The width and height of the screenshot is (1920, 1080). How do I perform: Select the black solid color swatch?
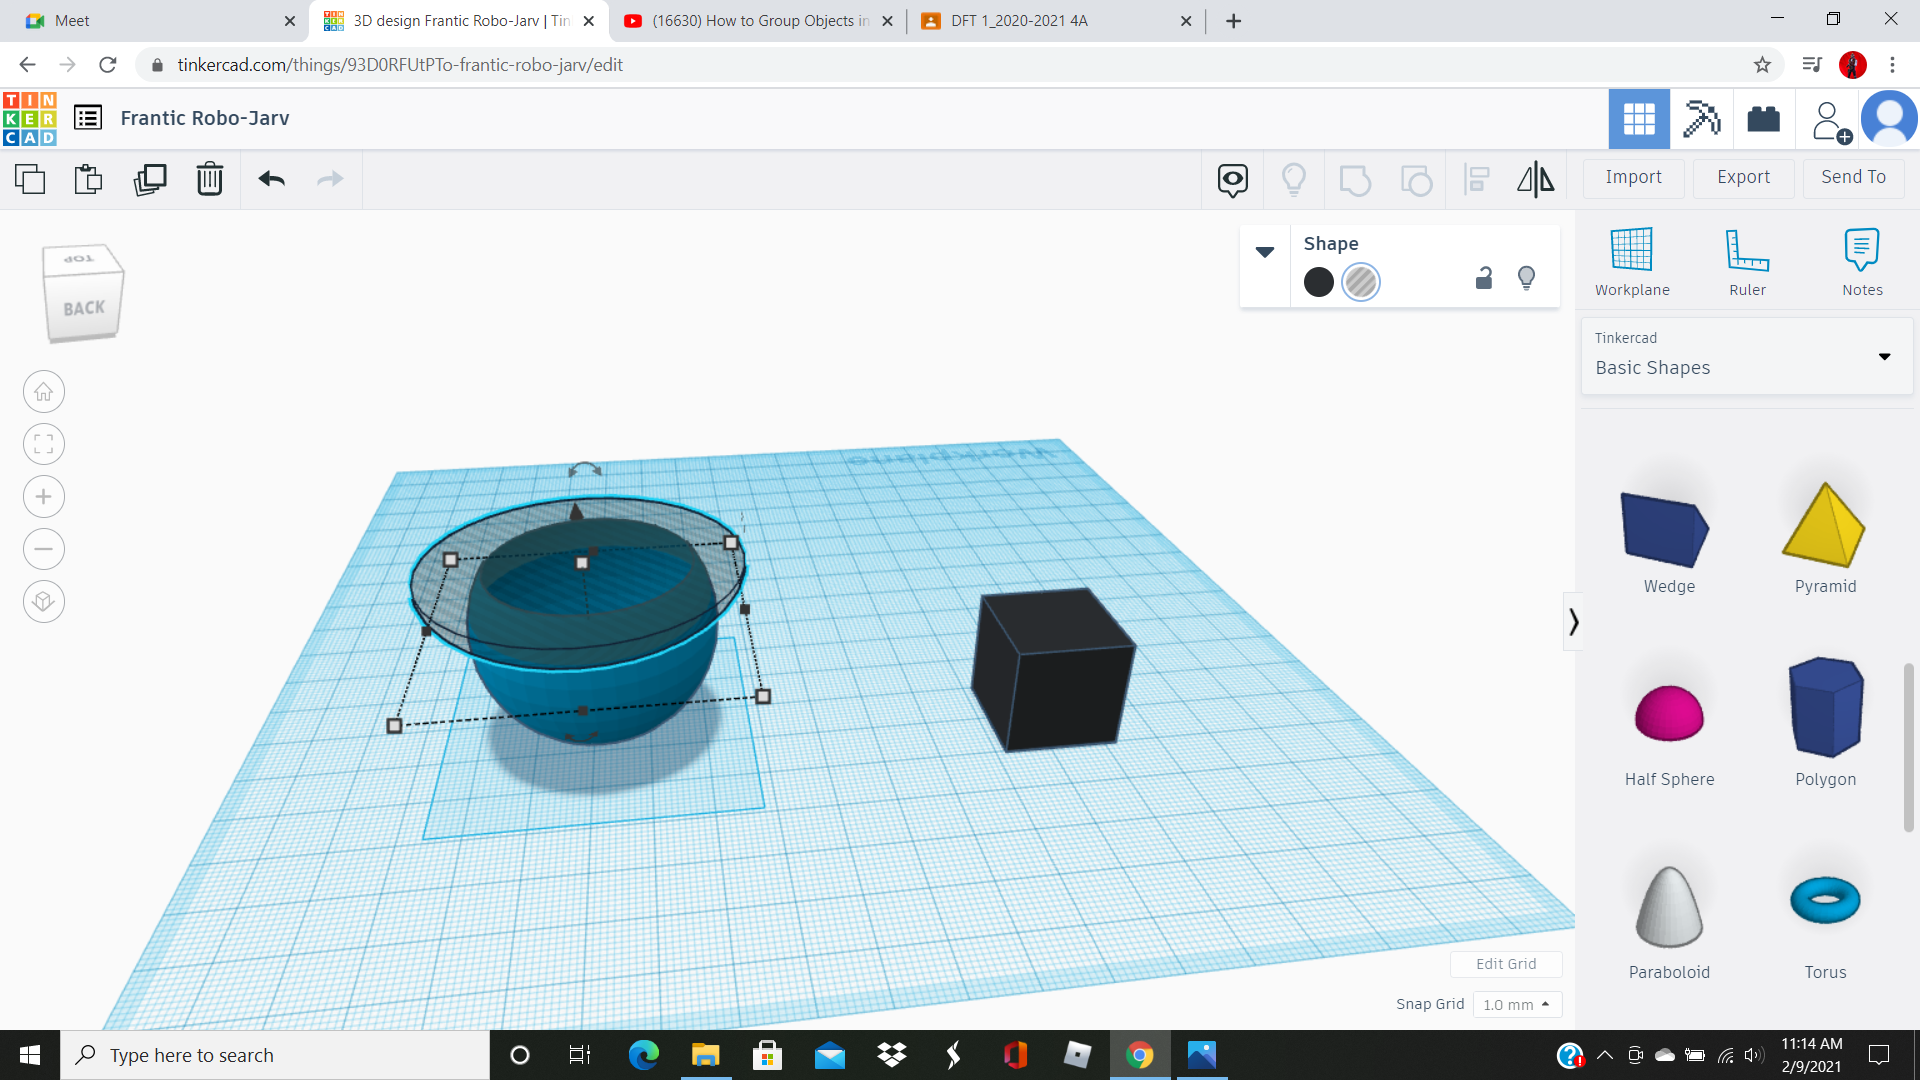click(1318, 282)
